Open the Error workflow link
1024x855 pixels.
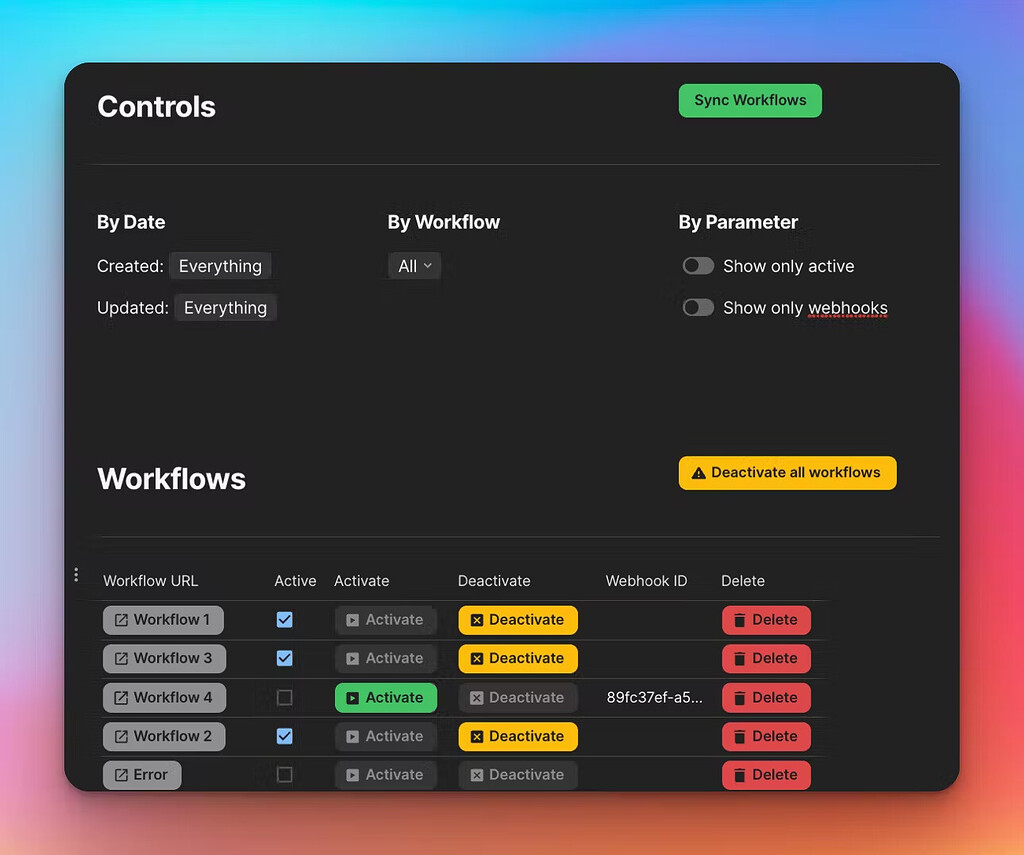point(142,775)
